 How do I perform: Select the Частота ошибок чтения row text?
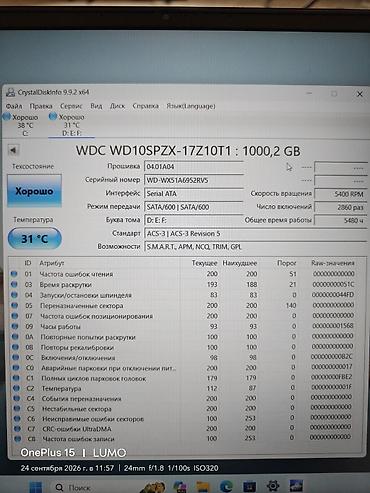pyautogui.click(x=76, y=274)
